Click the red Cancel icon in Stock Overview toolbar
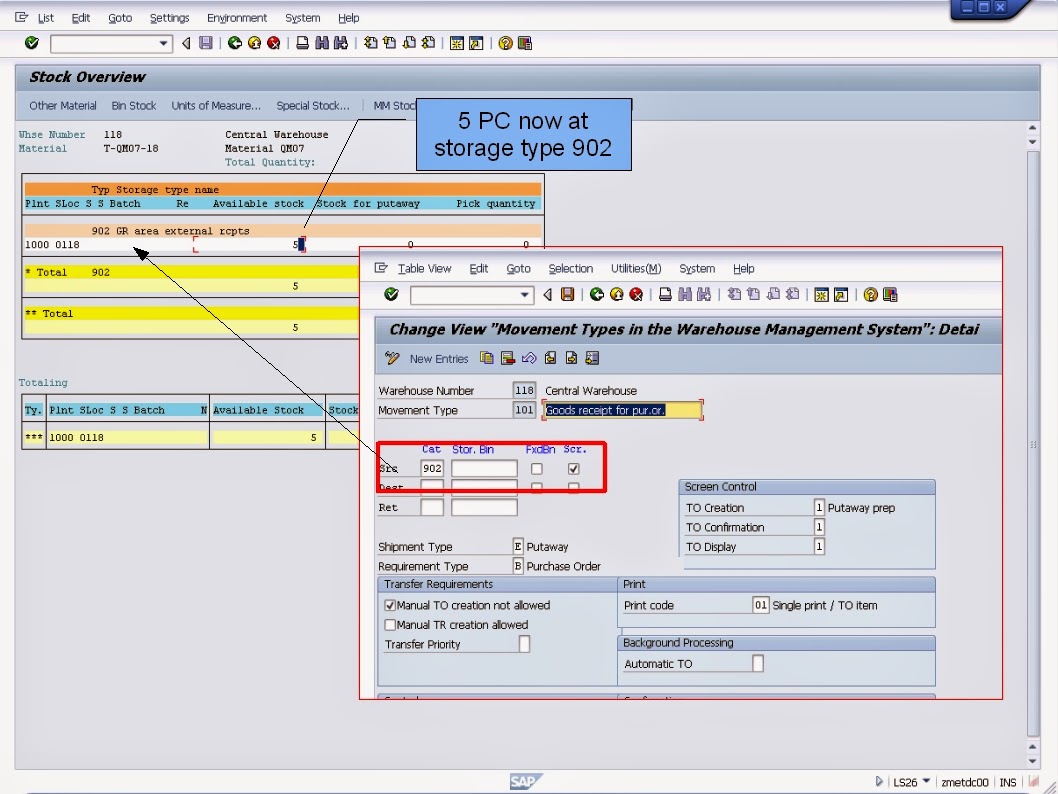Viewport: 1058px width, 794px height. point(273,43)
